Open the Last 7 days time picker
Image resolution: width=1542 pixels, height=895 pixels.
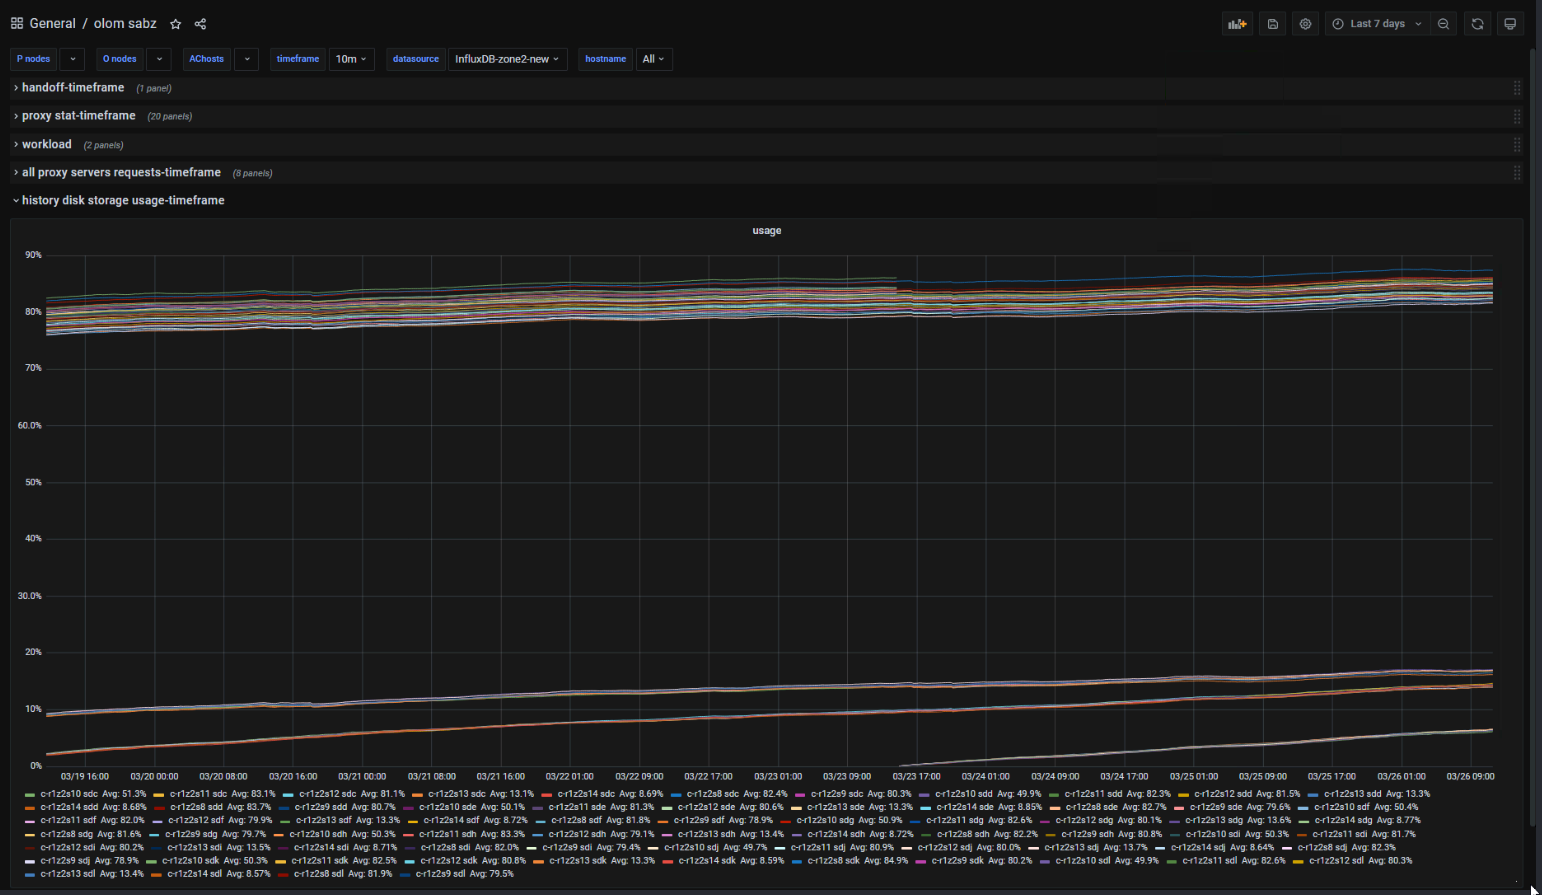click(1377, 24)
